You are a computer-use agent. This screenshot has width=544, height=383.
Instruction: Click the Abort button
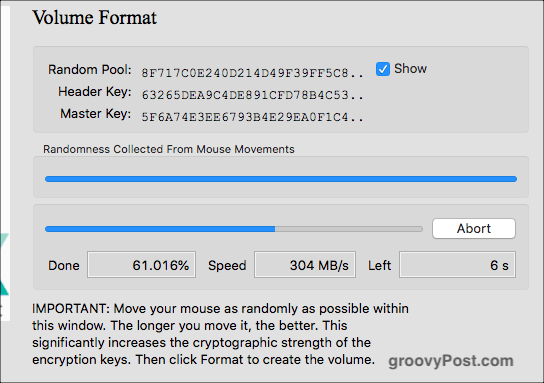coord(474,228)
